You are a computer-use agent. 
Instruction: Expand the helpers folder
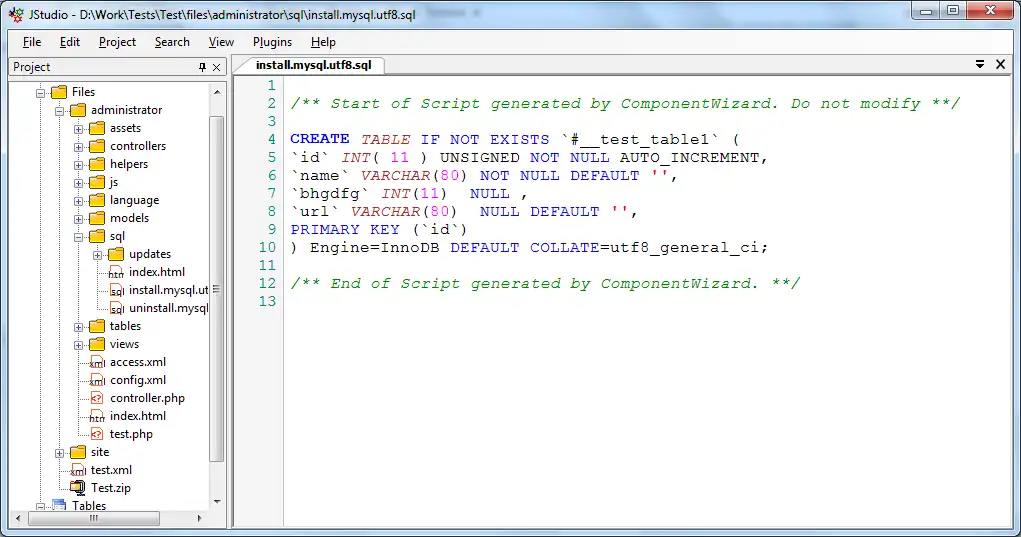coord(78,165)
